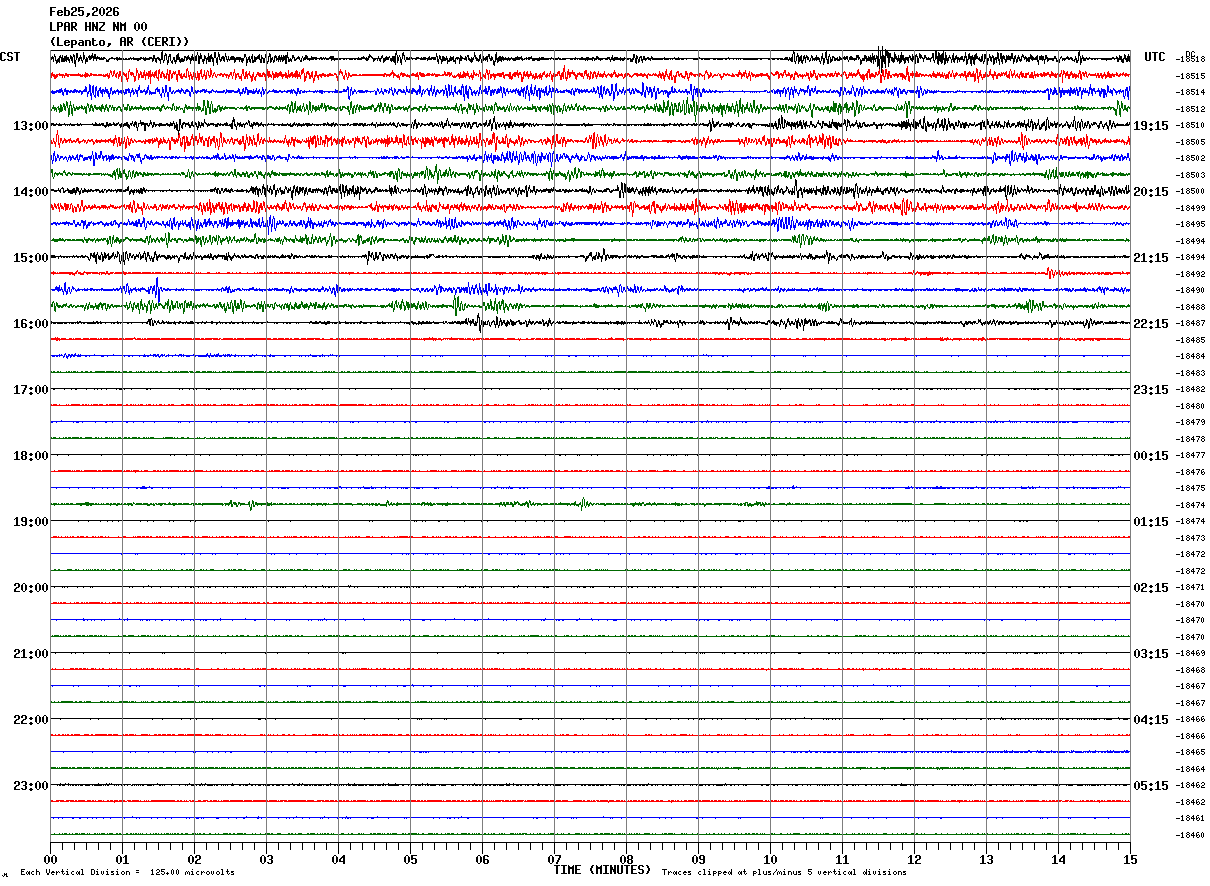1210x886 pixels.
Task: Click minute tick label '07' on time axis
Action: point(554,860)
